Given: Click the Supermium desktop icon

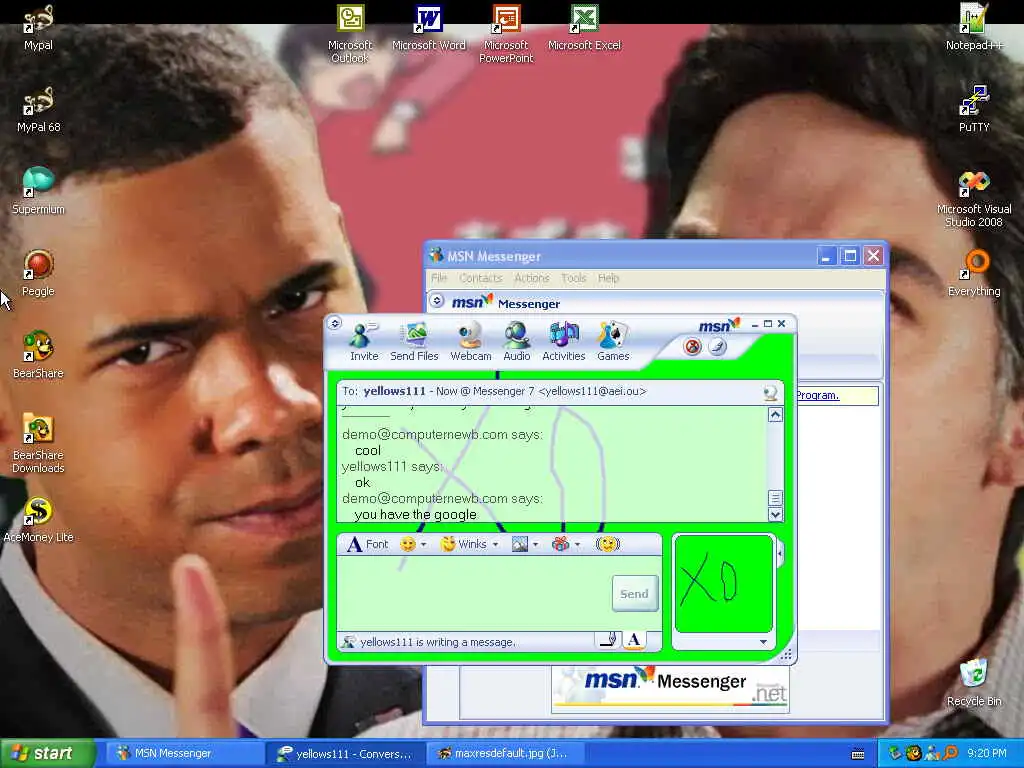Looking at the screenshot, I should click(x=38, y=191).
